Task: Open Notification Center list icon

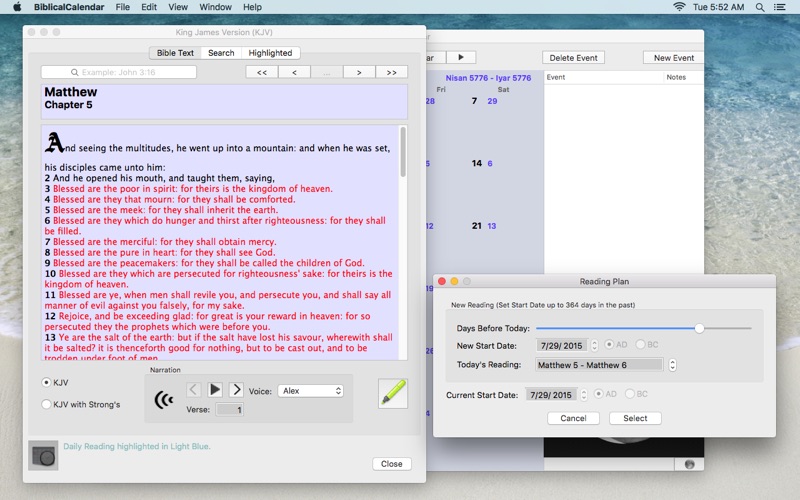Action: [x=779, y=7]
